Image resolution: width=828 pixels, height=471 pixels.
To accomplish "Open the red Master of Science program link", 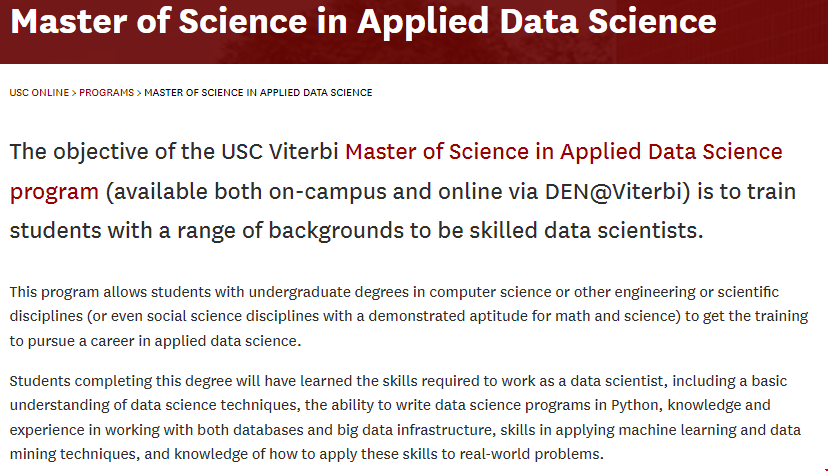I will tap(564, 152).
